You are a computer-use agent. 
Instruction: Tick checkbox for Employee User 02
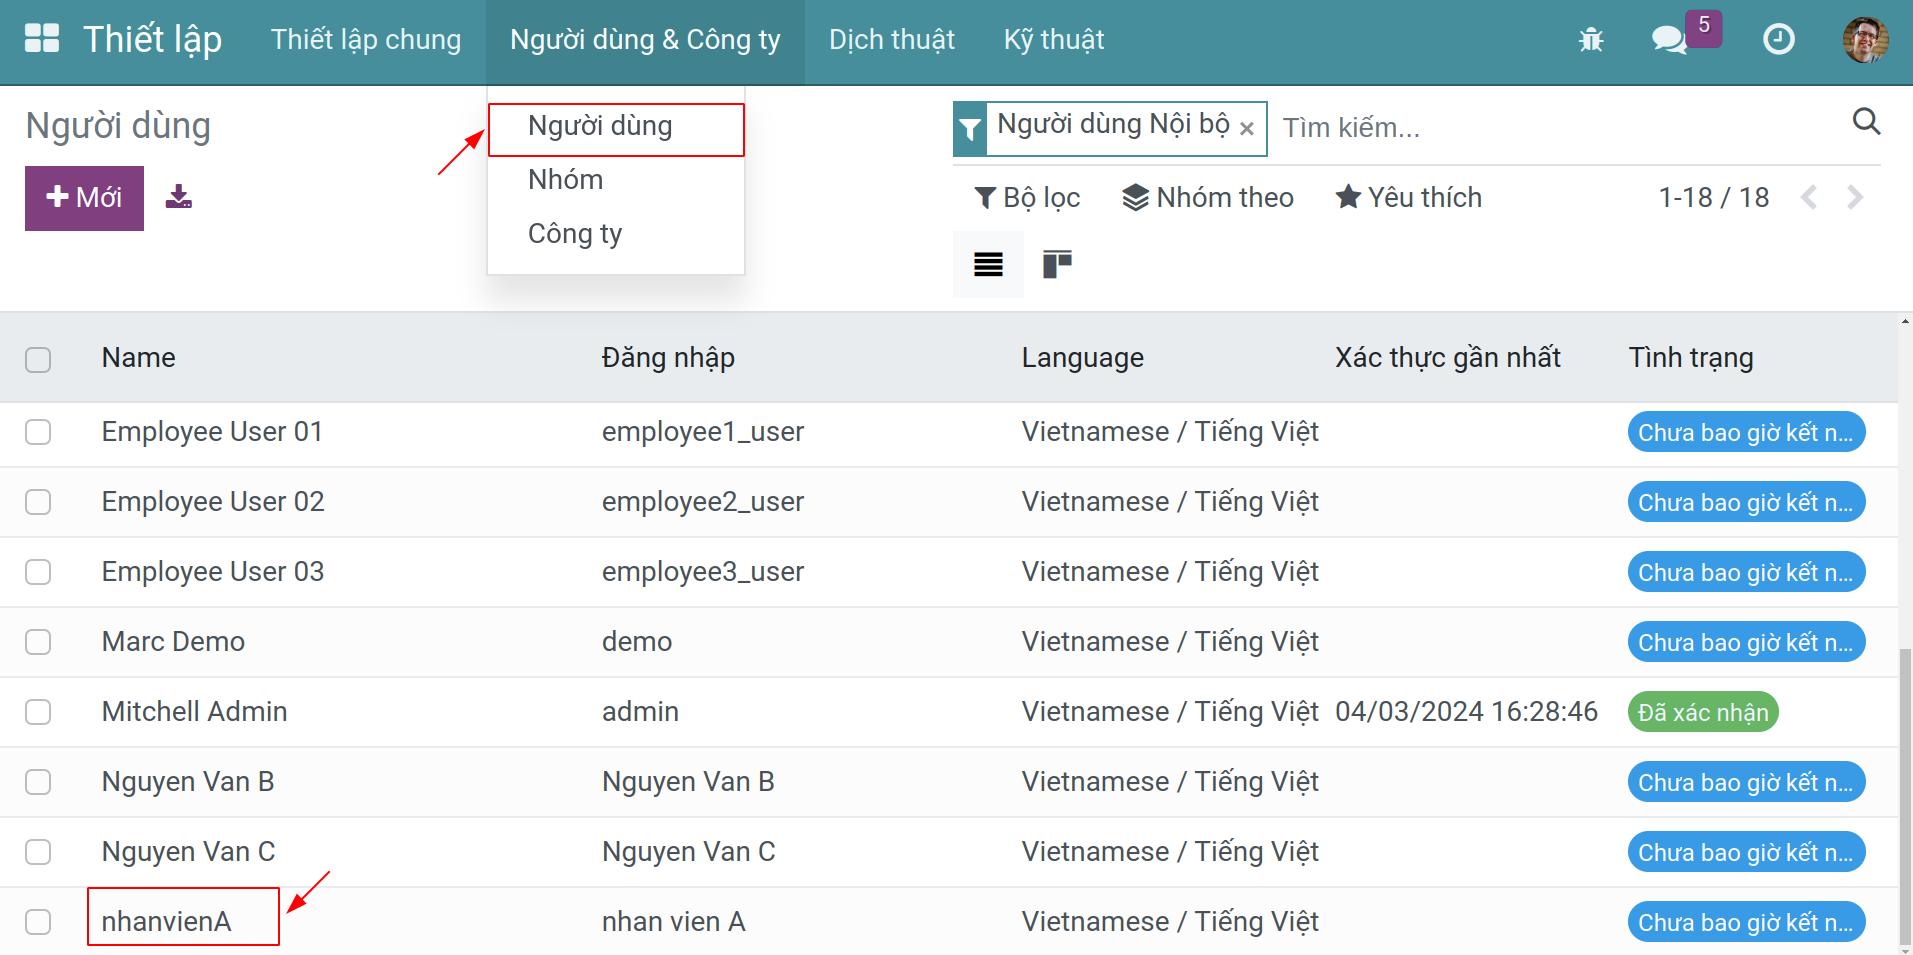(38, 502)
